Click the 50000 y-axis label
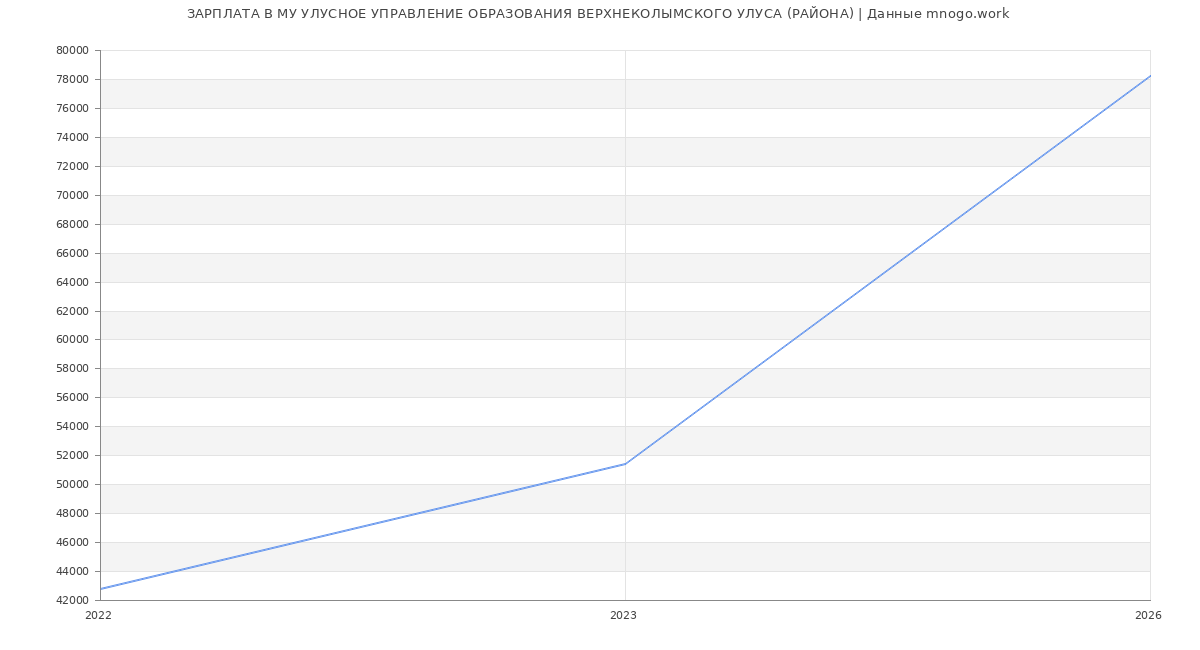 (73, 484)
